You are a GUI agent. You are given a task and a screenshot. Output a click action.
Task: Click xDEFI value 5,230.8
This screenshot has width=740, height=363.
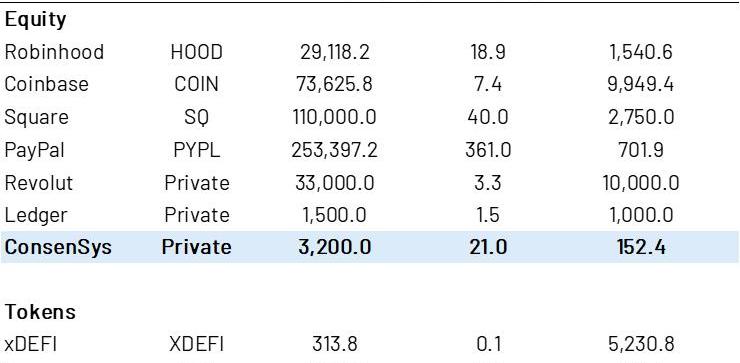tap(641, 344)
